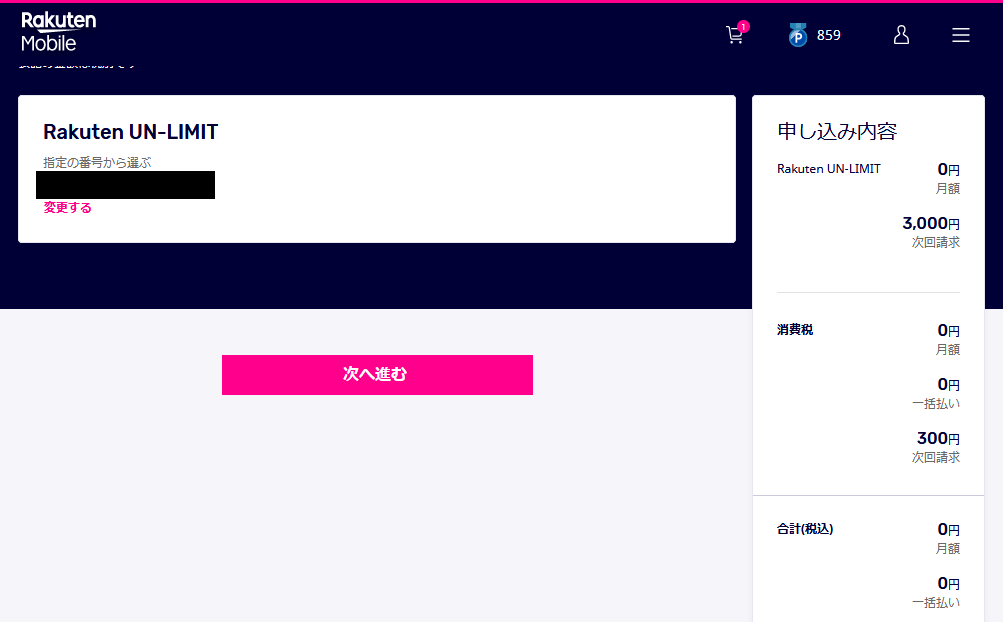
Task: Select the blacked-out phone number box
Action: click(x=125, y=185)
